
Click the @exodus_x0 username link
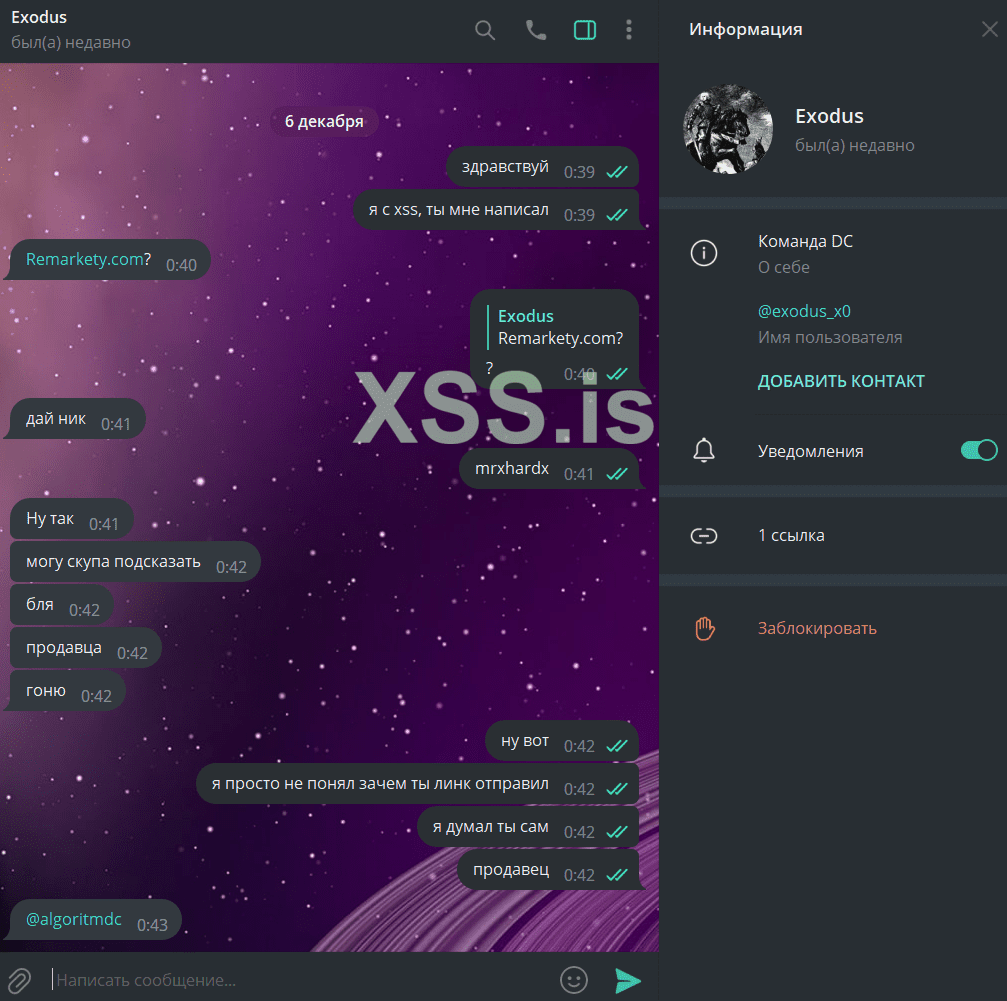click(x=804, y=311)
